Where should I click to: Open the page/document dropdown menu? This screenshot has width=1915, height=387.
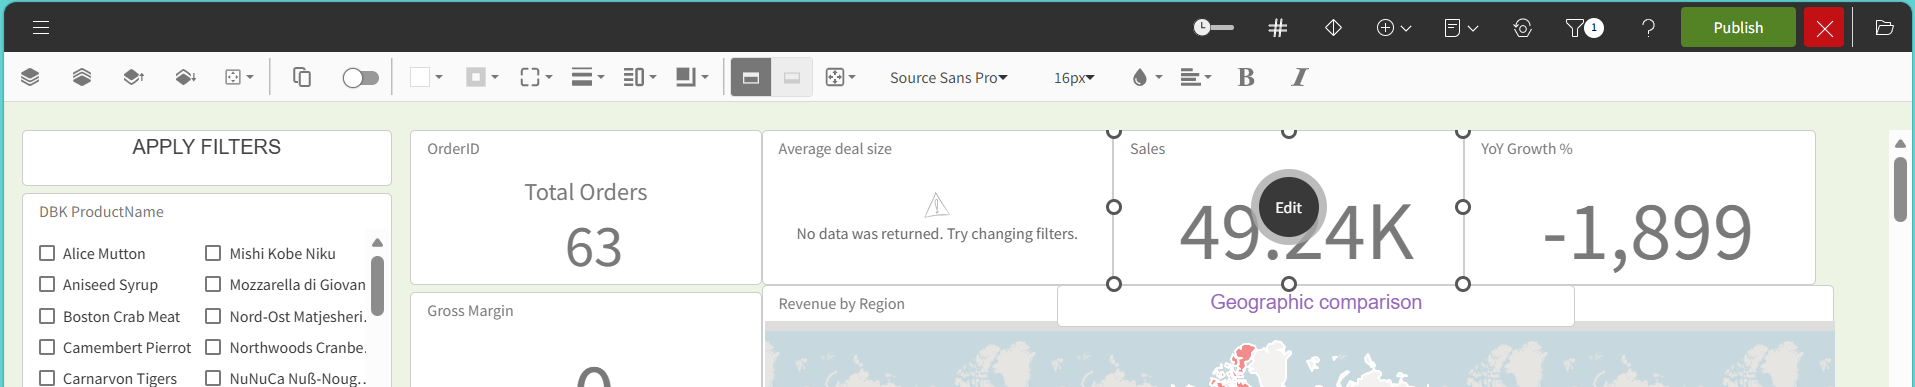1461,28
